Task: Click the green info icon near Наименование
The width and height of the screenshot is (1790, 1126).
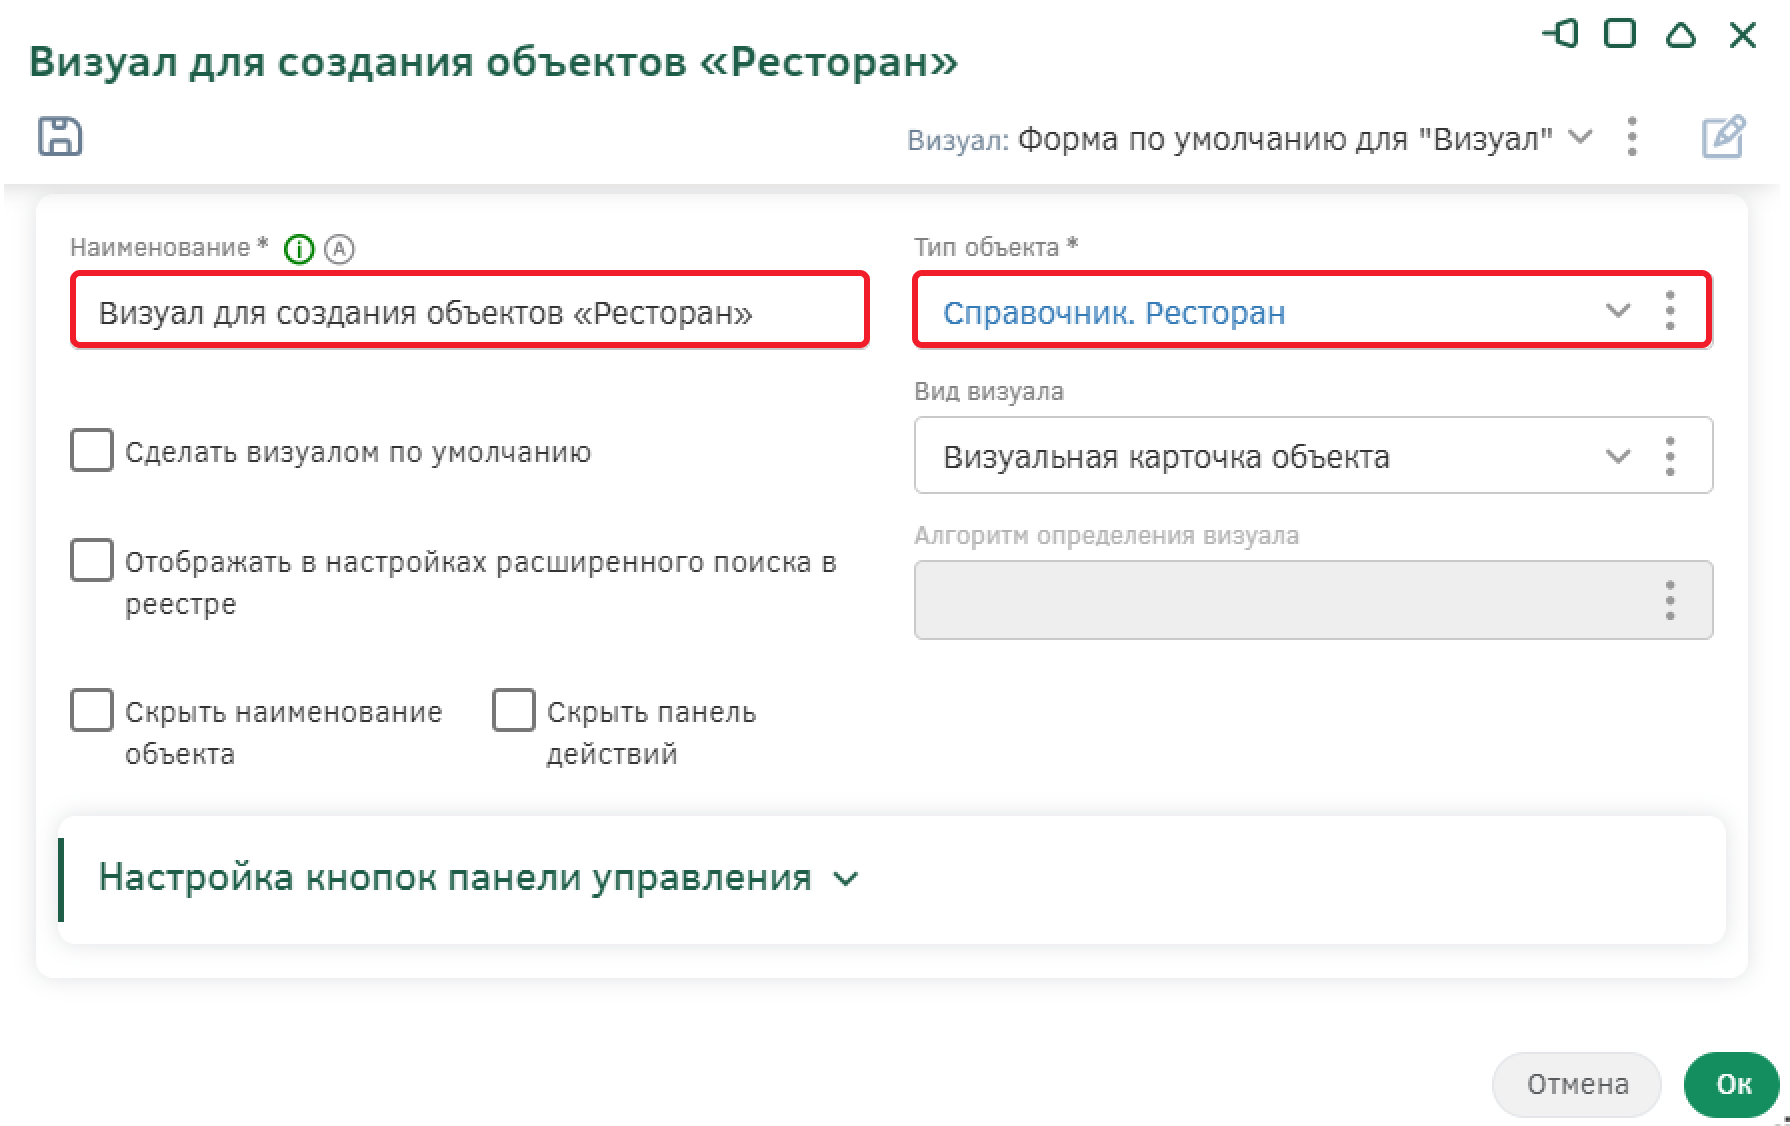Action: [299, 249]
